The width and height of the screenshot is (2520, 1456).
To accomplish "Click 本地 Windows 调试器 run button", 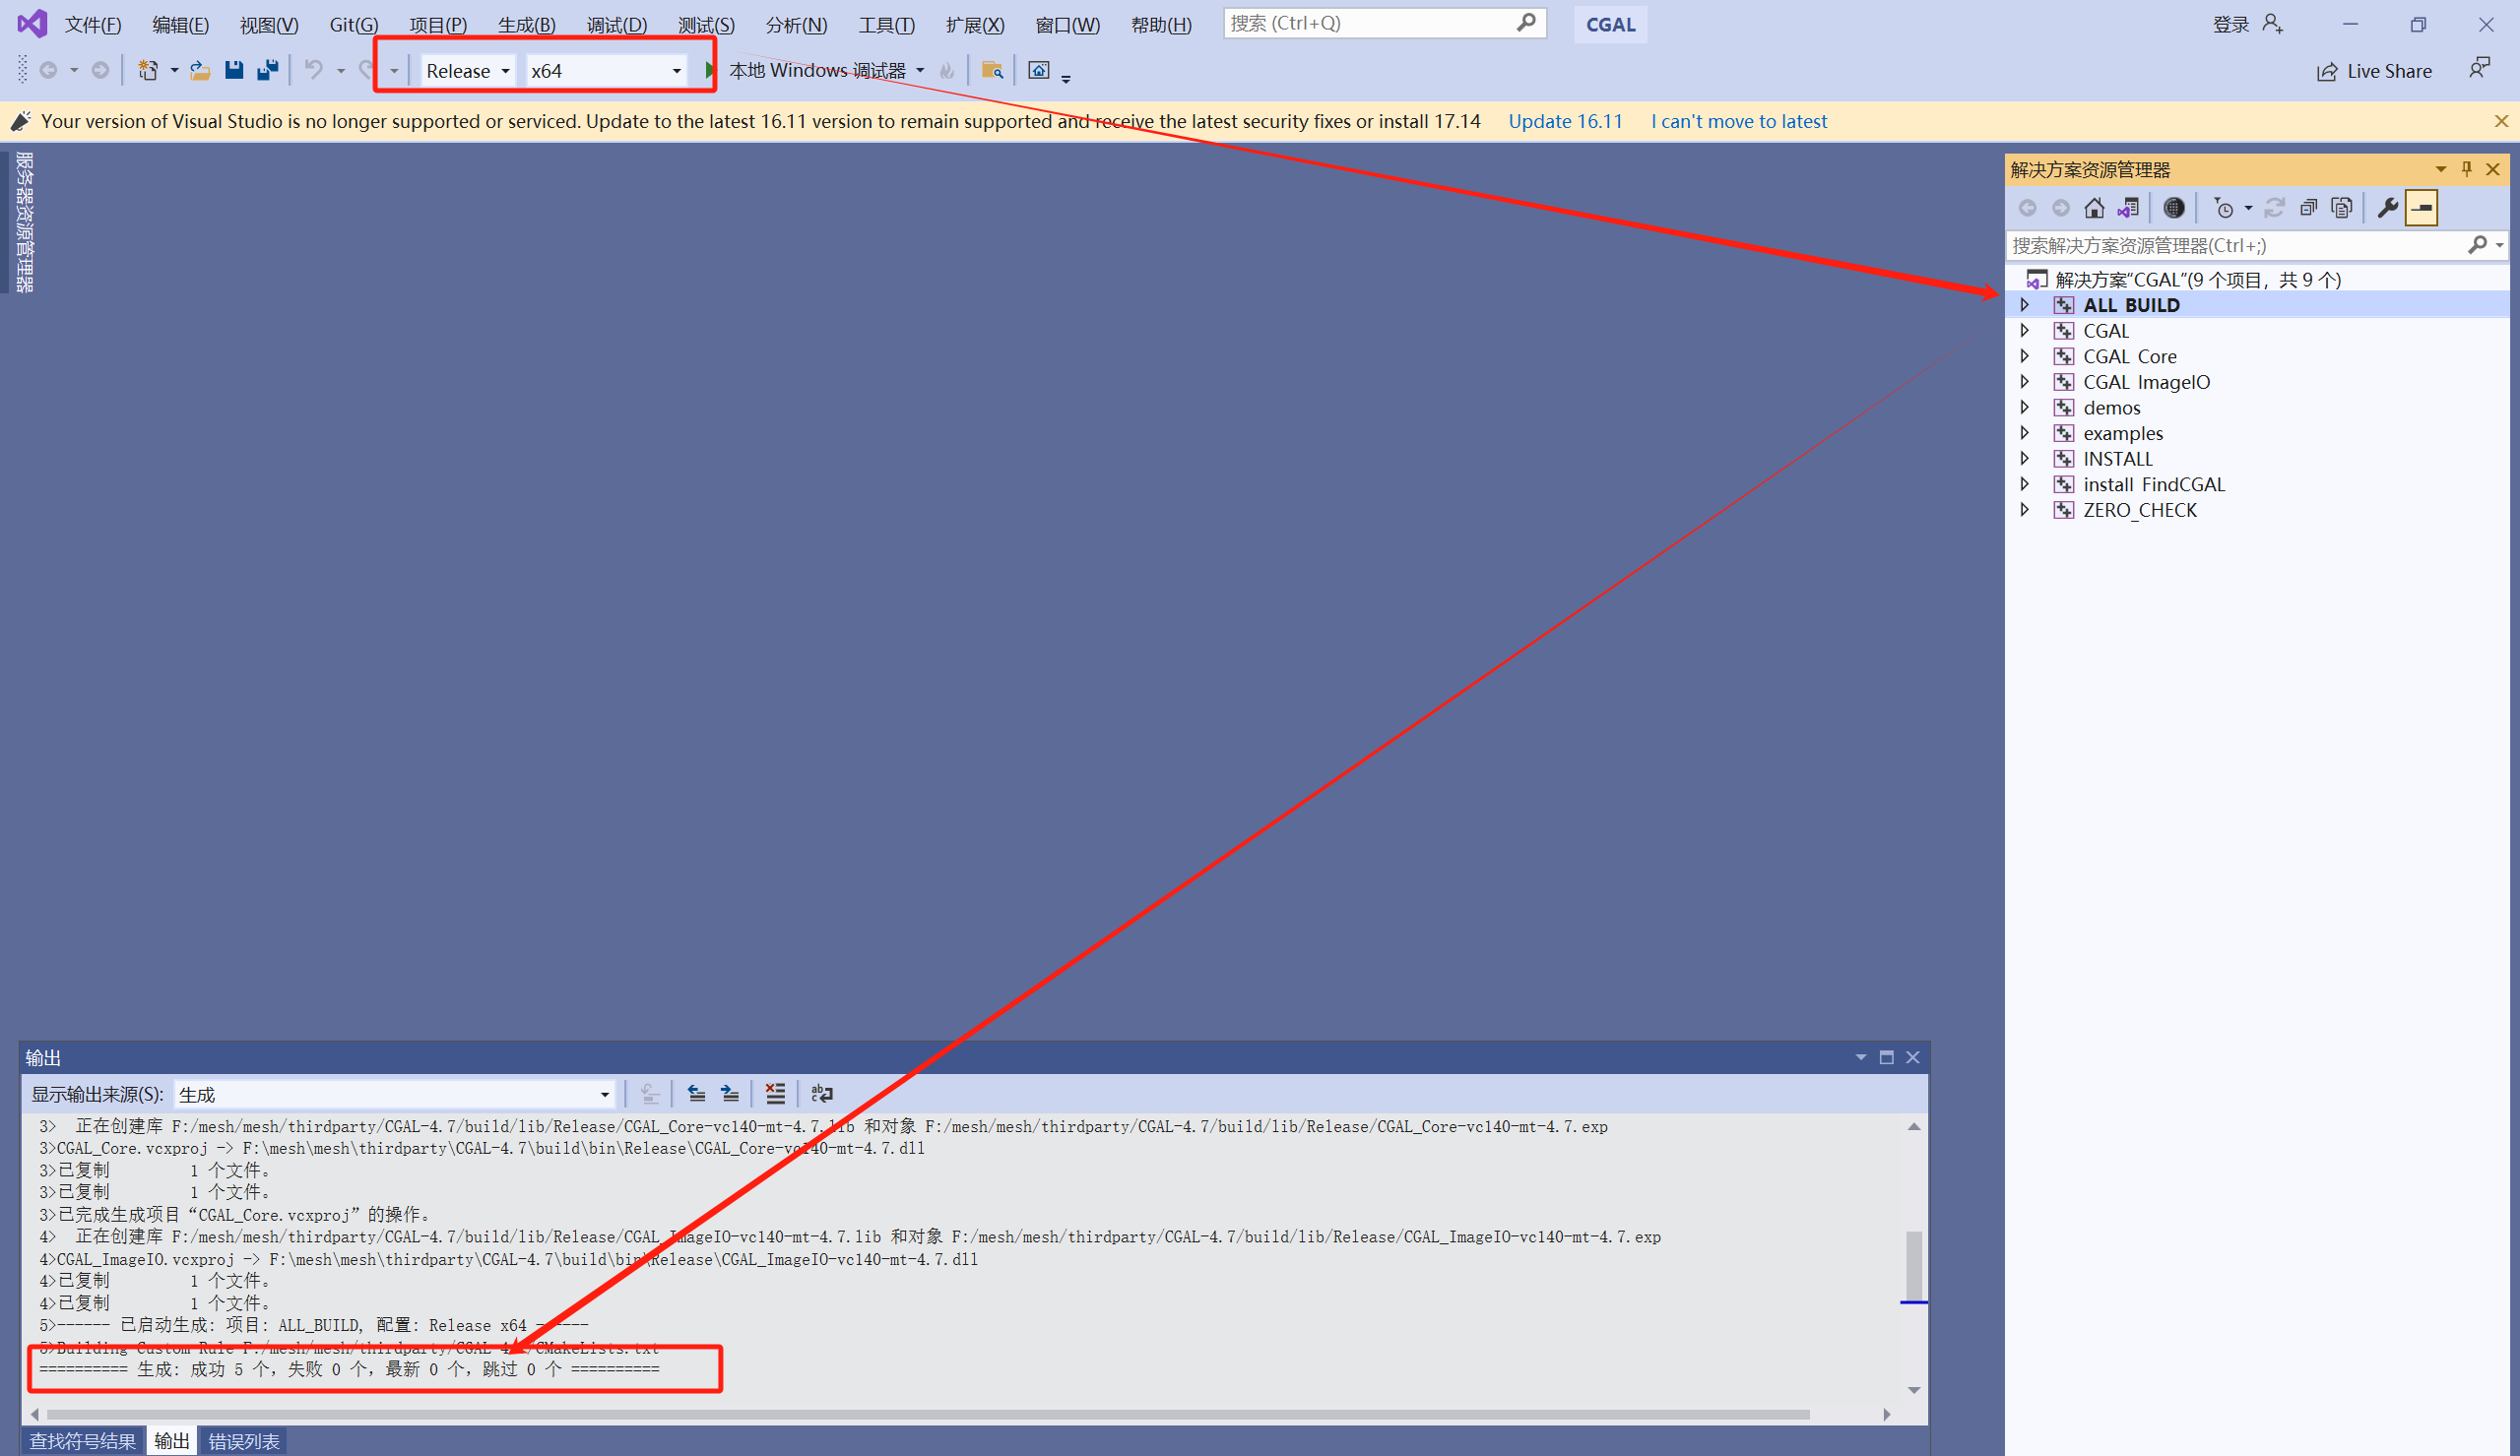I will click(817, 70).
